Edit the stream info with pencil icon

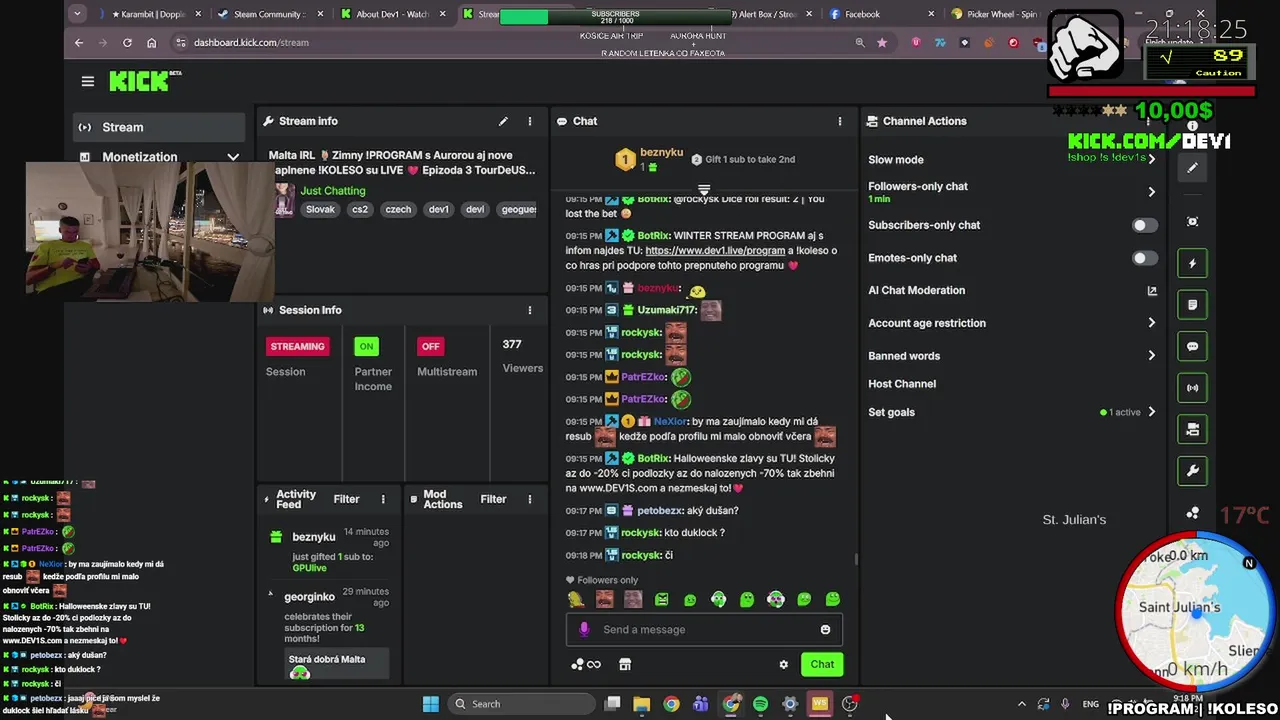[x=503, y=121]
